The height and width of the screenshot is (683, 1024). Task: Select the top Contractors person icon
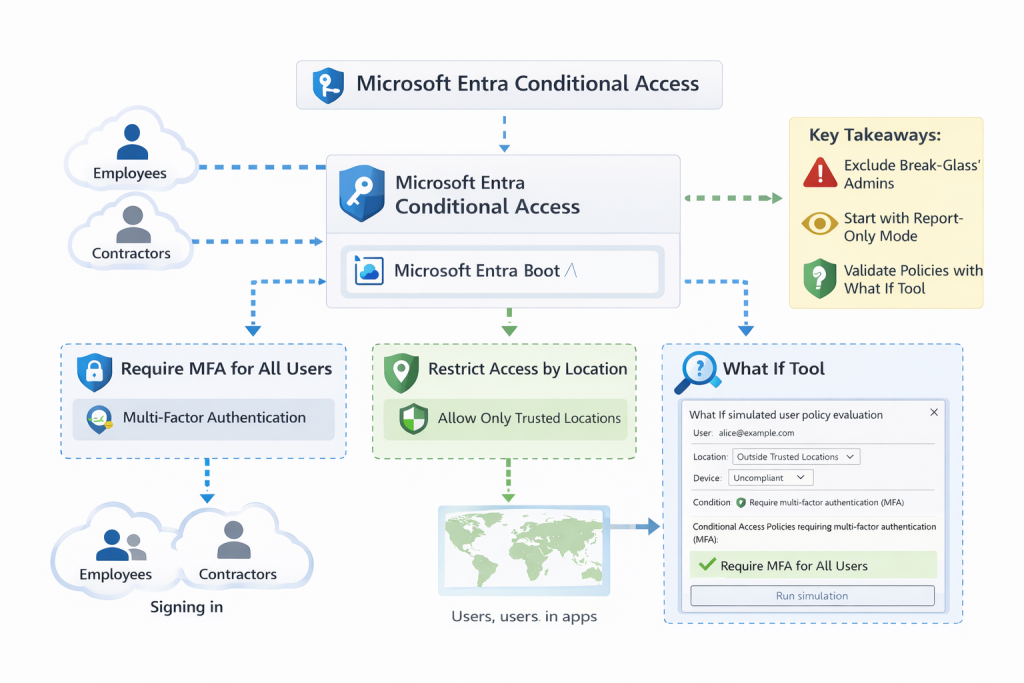pos(133,224)
